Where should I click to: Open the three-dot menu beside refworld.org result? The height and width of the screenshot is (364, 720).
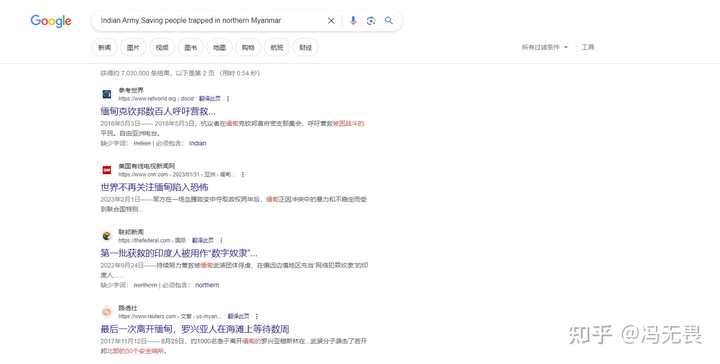(228, 99)
